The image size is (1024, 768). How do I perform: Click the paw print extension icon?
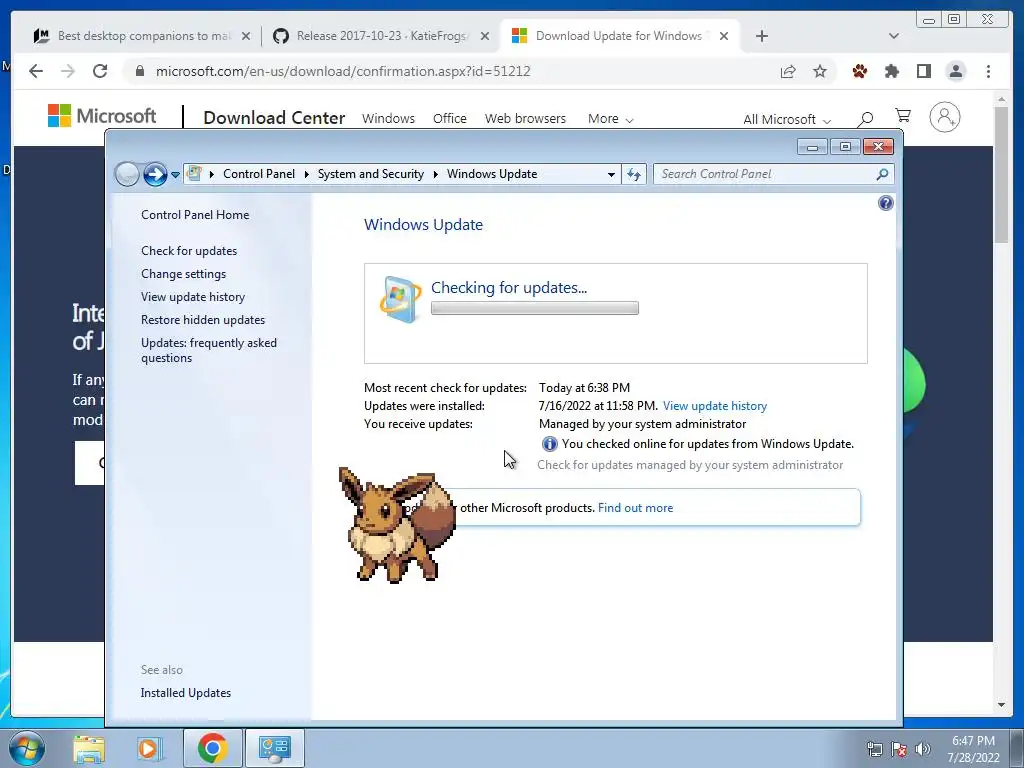(859, 71)
